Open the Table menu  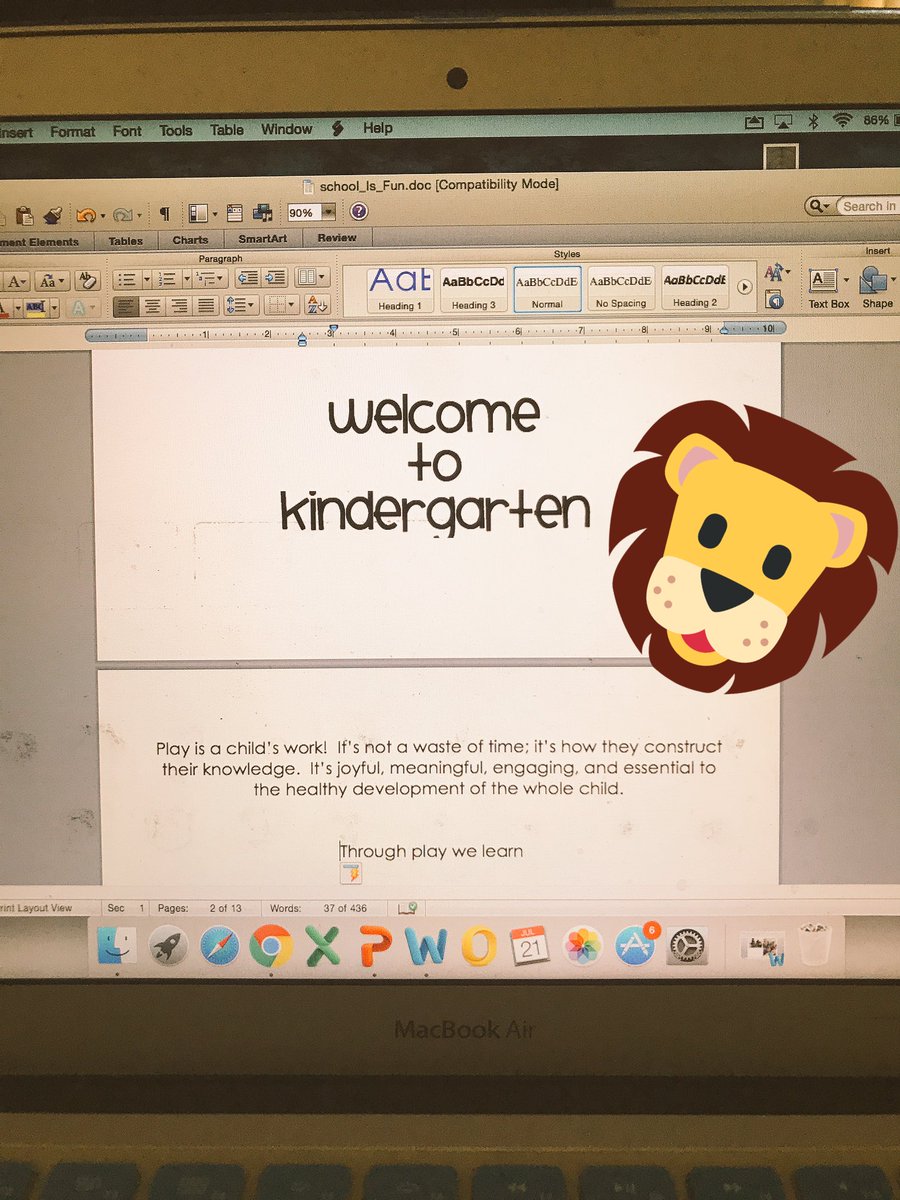[227, 130]
